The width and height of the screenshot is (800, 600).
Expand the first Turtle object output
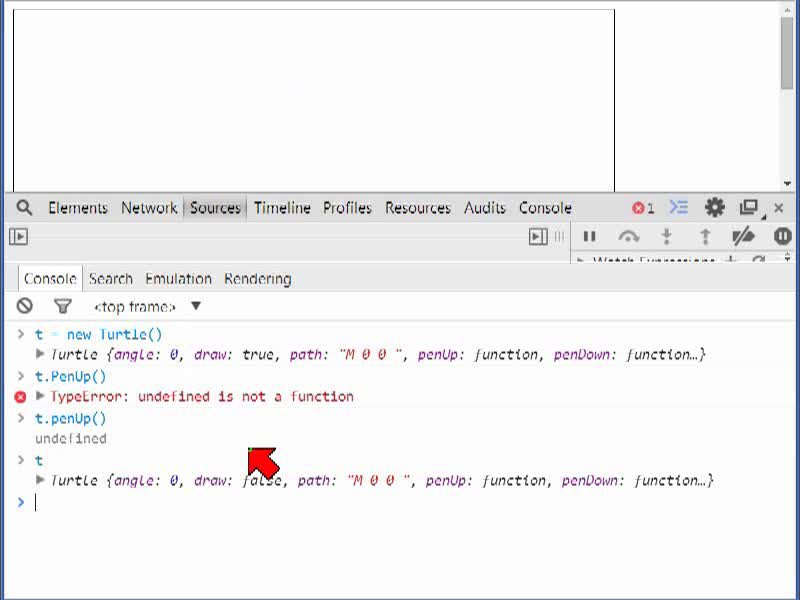point(40,353)
